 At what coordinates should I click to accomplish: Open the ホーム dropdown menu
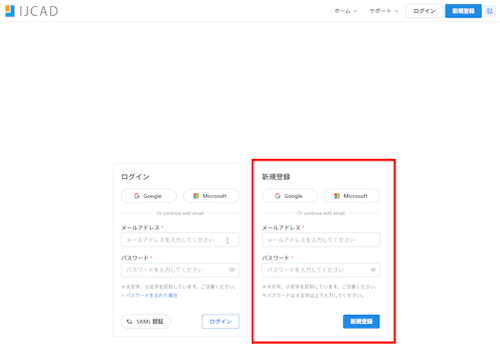[x=346, y=11]
